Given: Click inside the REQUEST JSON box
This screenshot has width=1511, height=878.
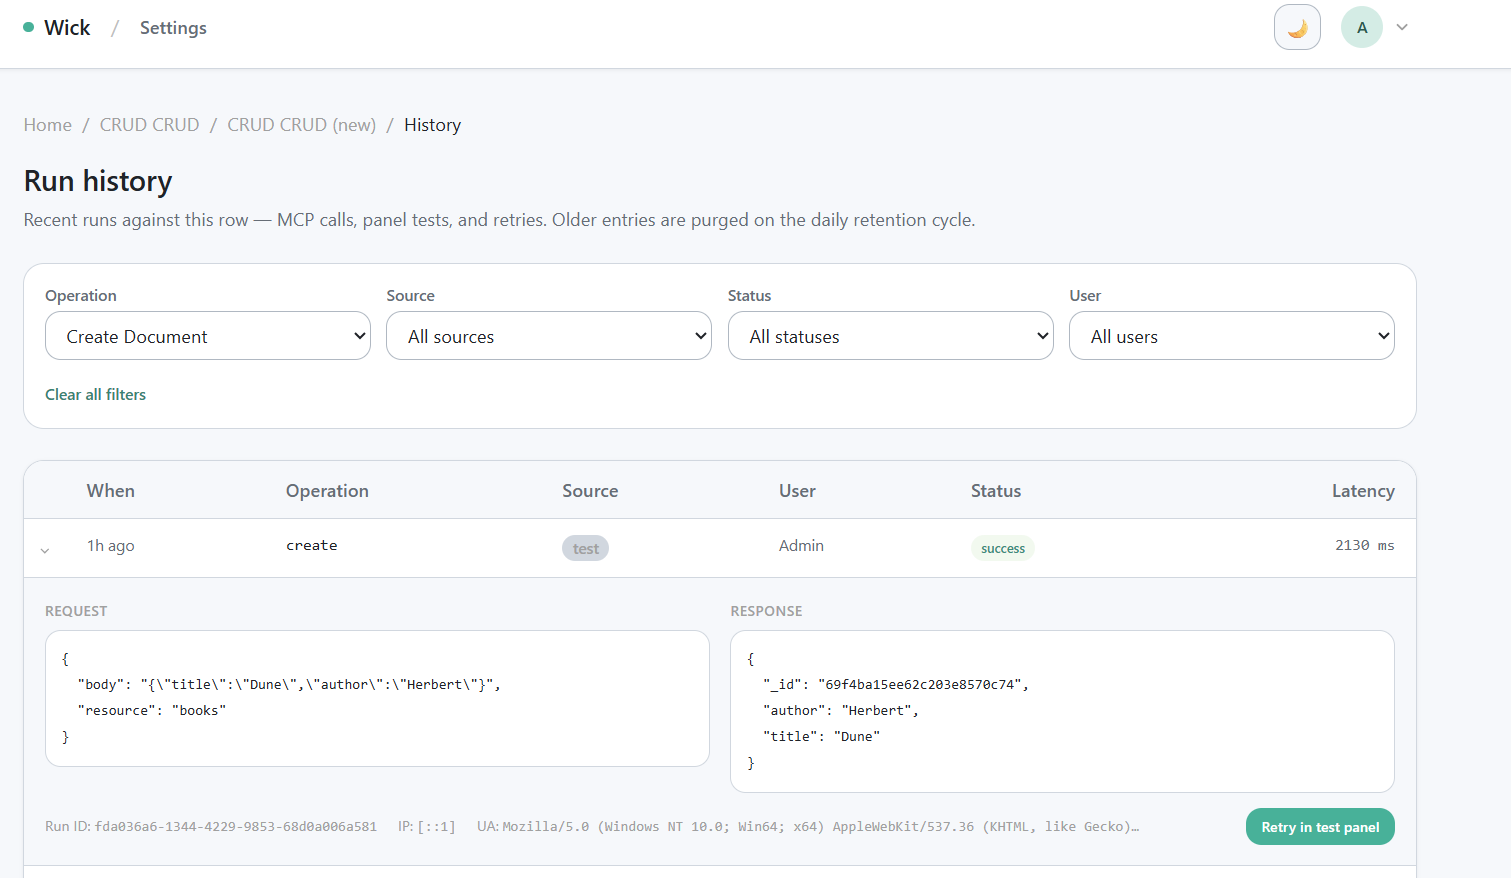Looking at the screenshot, I should tap(377, 698).
